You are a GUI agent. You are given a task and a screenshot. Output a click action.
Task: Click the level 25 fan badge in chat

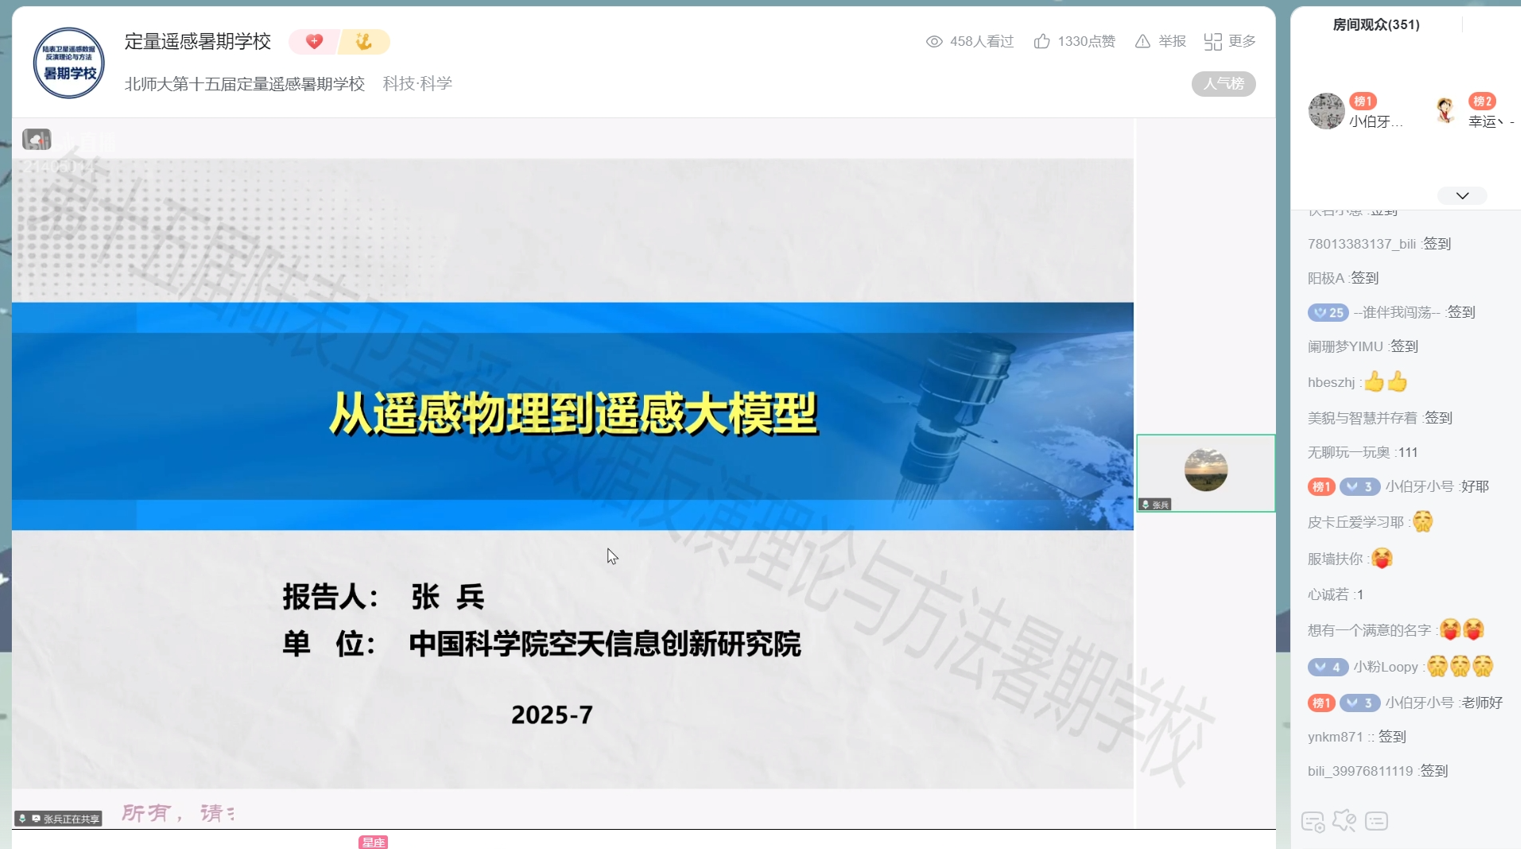point(1327,313)
